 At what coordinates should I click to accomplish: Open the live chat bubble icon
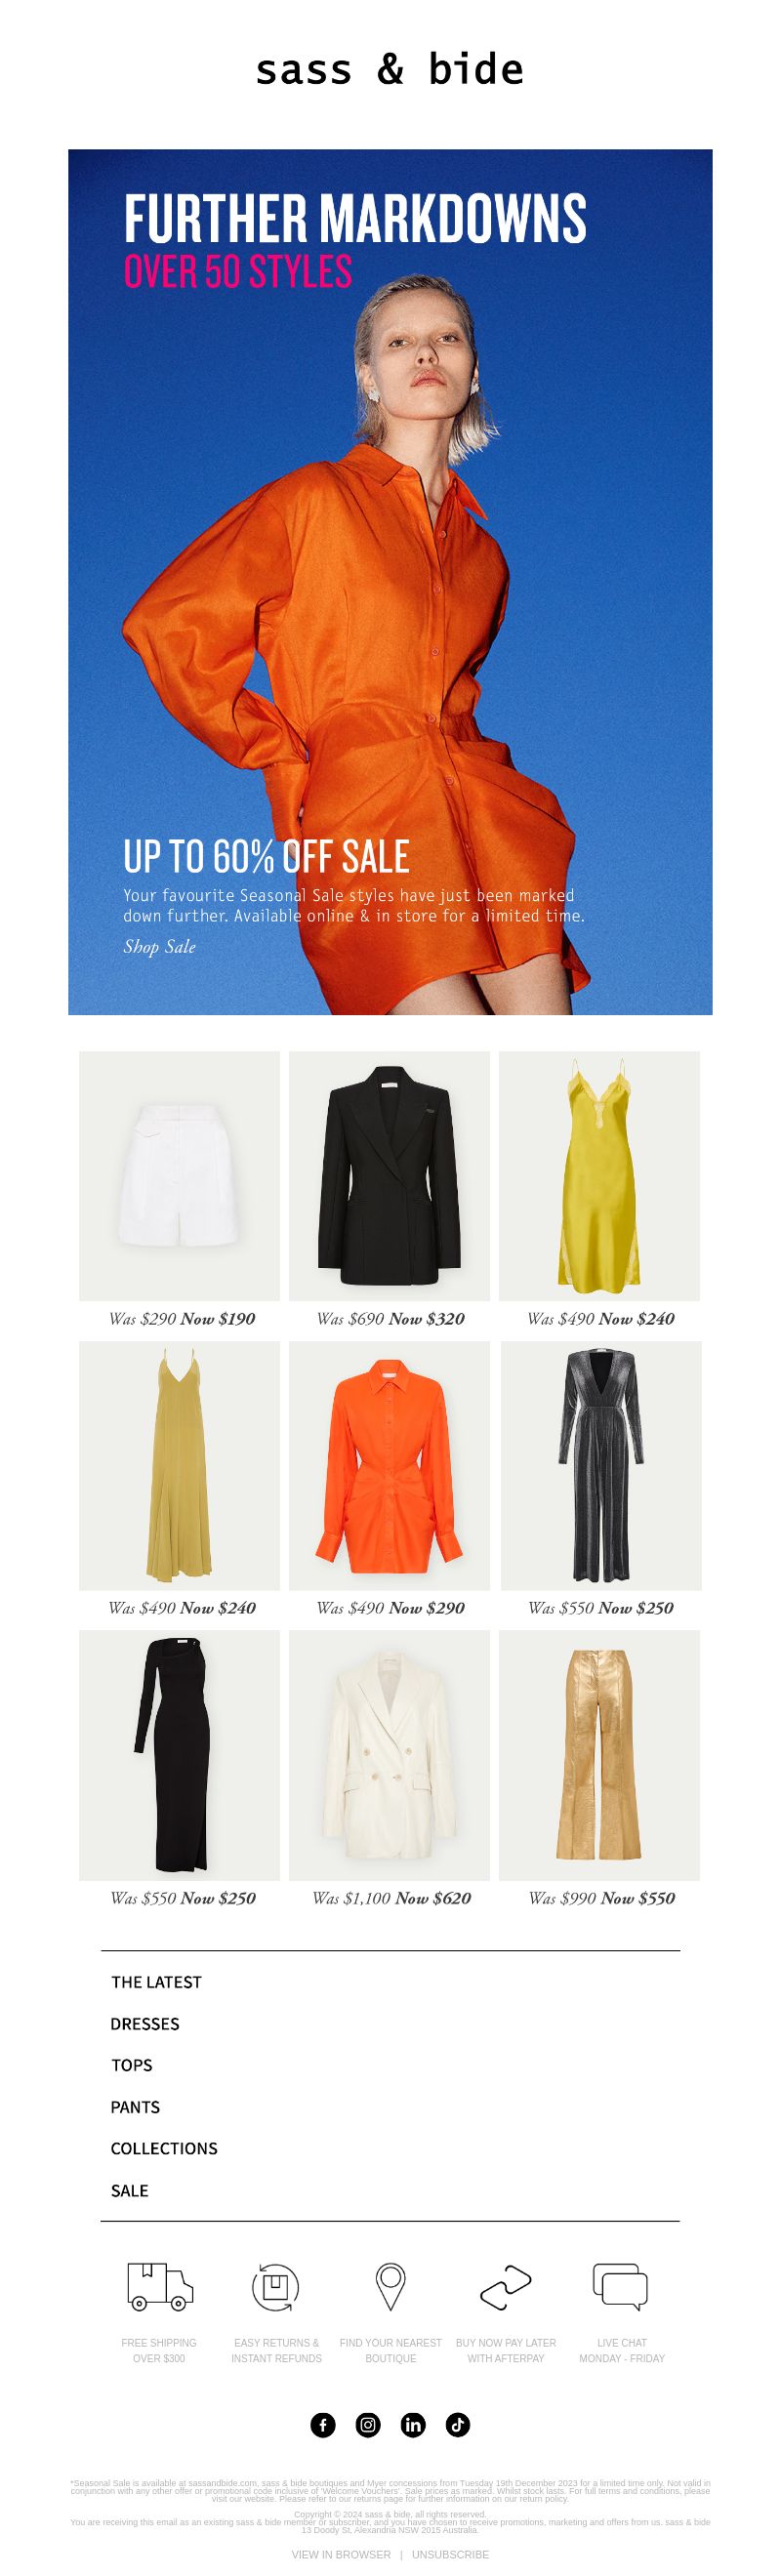pyautogui.click(x=621, y=2288)
